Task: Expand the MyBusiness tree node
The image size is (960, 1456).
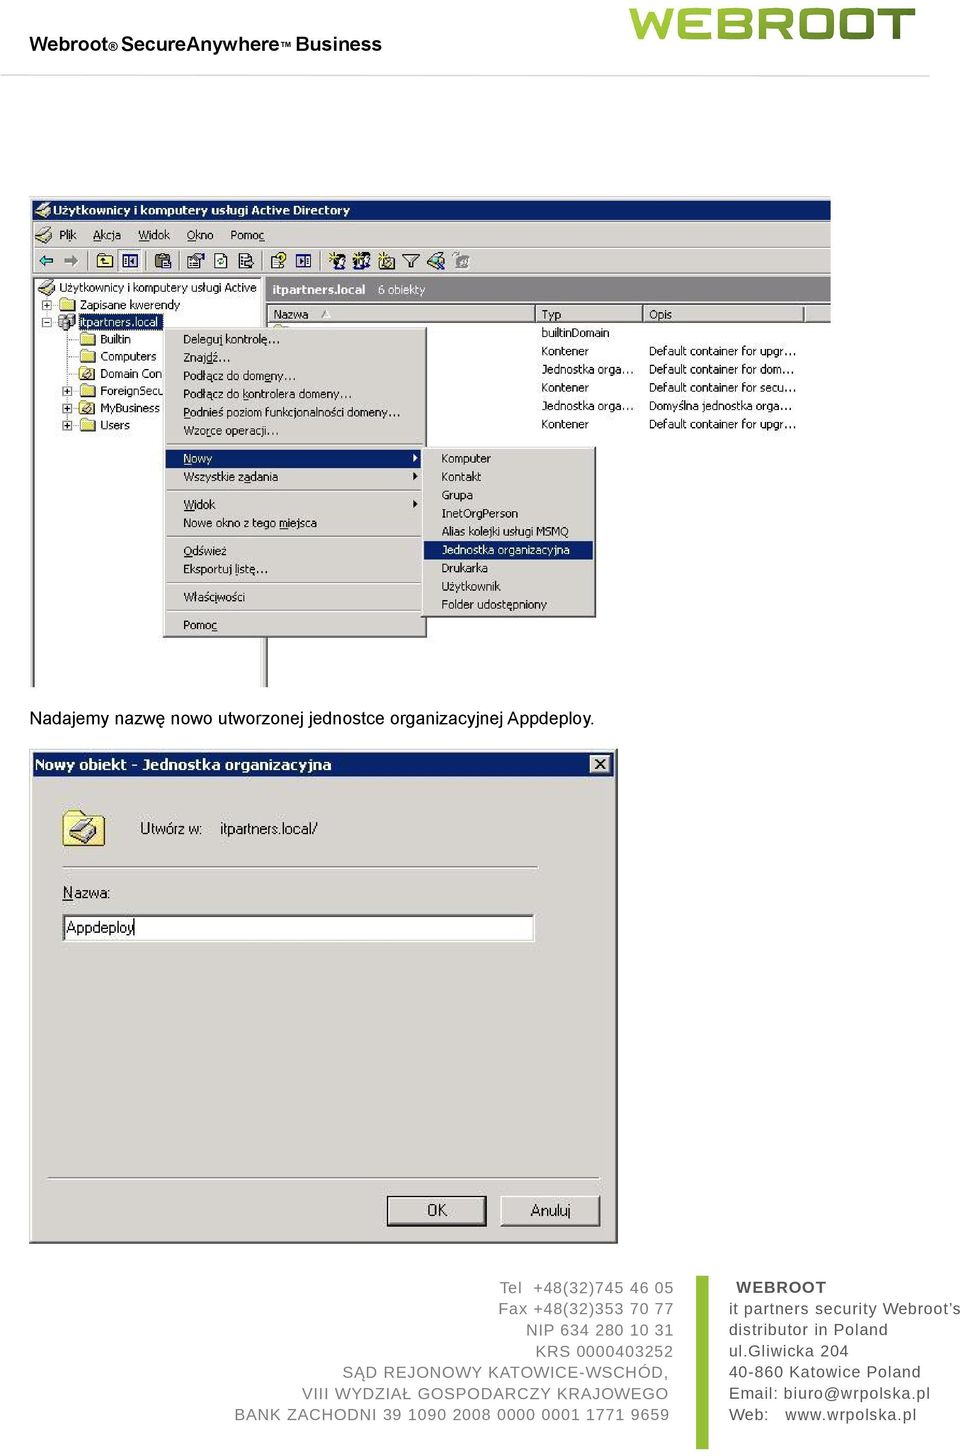Action: pos(67,408)
